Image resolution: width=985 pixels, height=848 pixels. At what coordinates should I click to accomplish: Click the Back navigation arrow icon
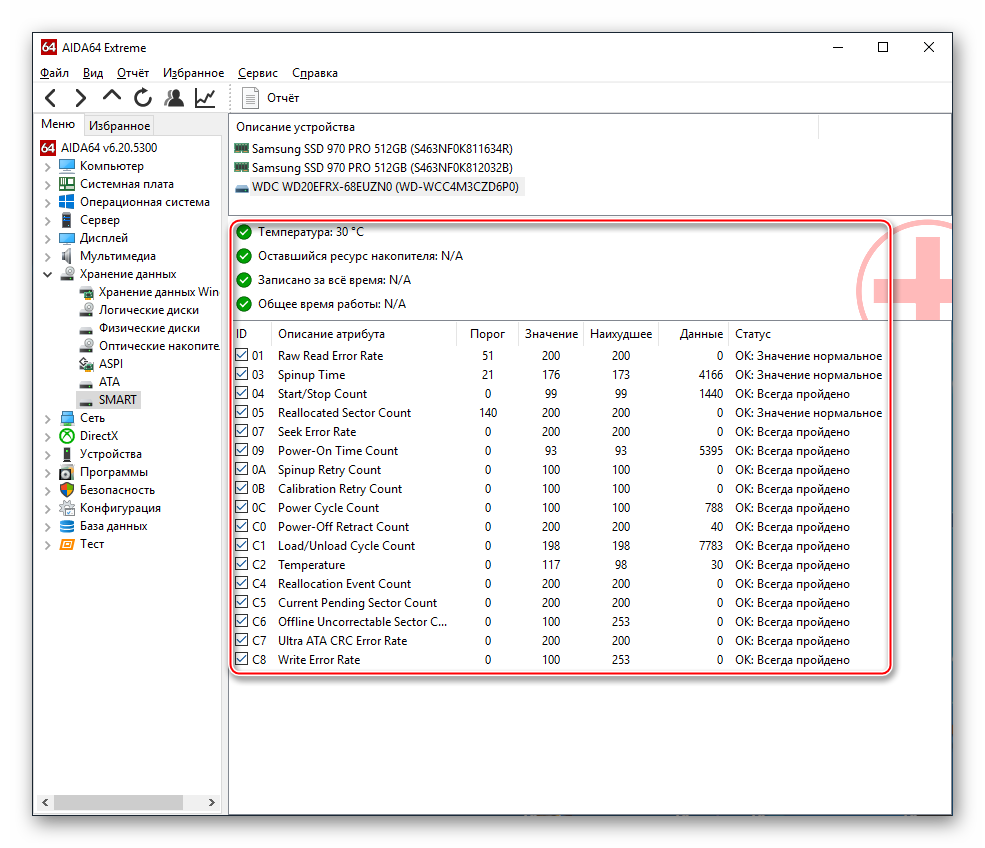pyautogui.click(x=51, y=98)
